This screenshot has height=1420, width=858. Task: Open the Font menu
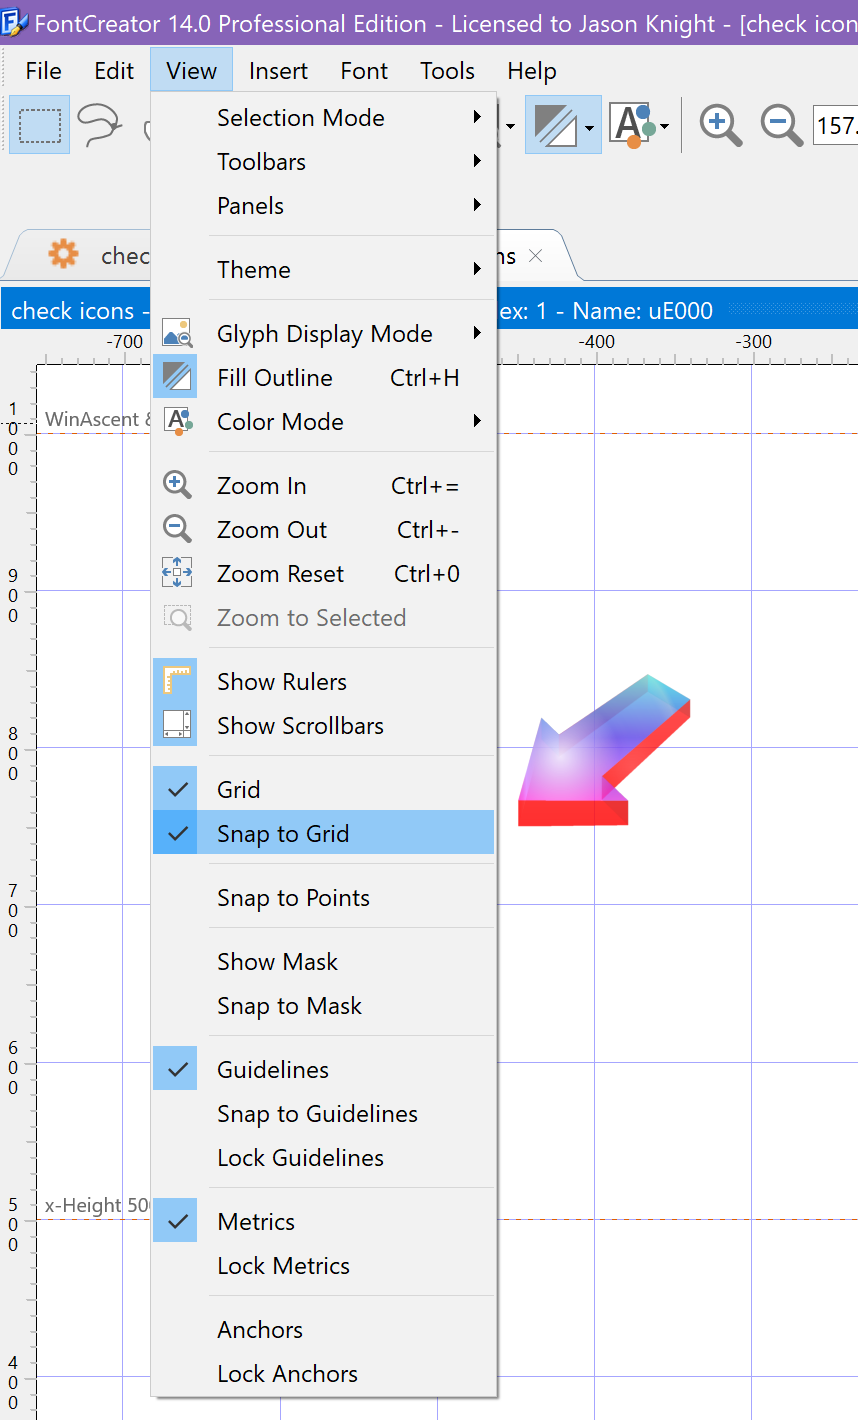364,71
